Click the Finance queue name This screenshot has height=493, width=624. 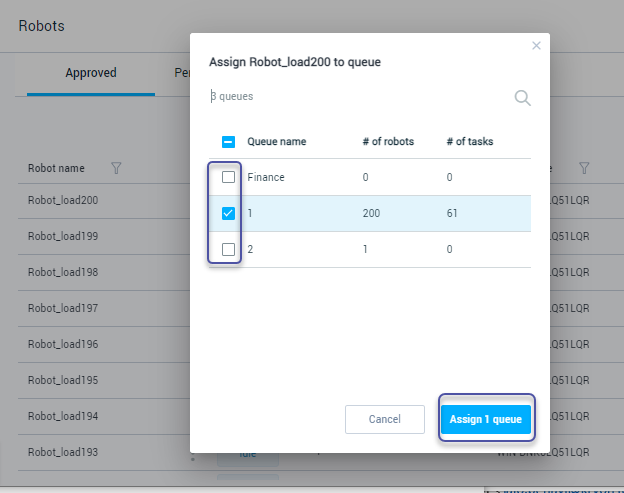click(266, 177)
